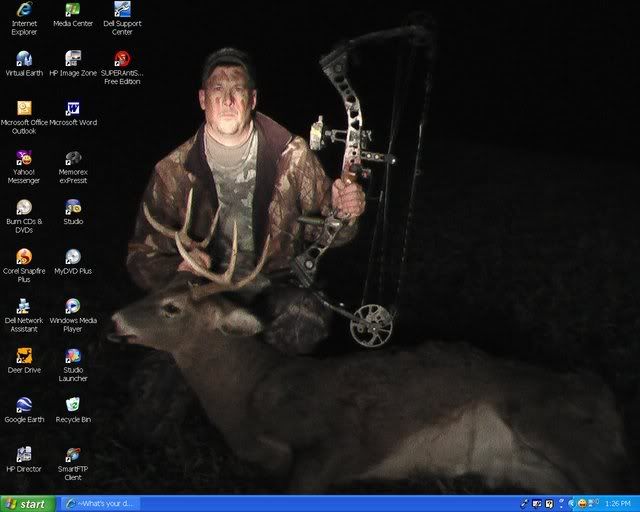The width and height of the screenshot is (640, 512).
Task: Launch SUPERAntiSpyware Free Edition icon
Action: [x=122, y=68]
